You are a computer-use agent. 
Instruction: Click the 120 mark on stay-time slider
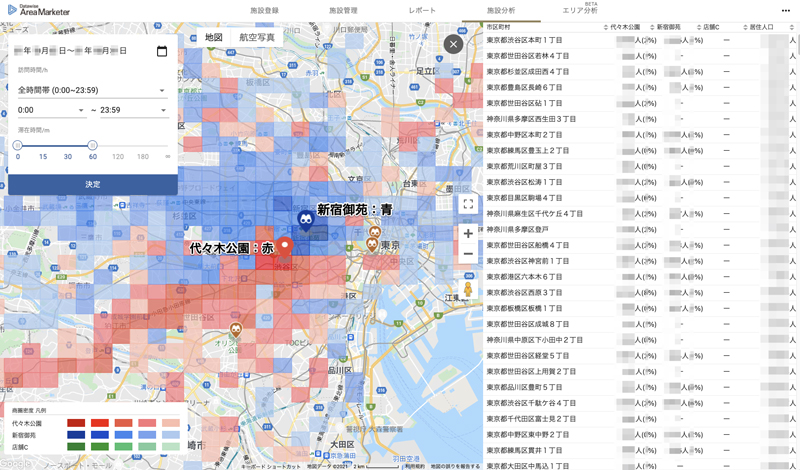click(x=118, y=157)
